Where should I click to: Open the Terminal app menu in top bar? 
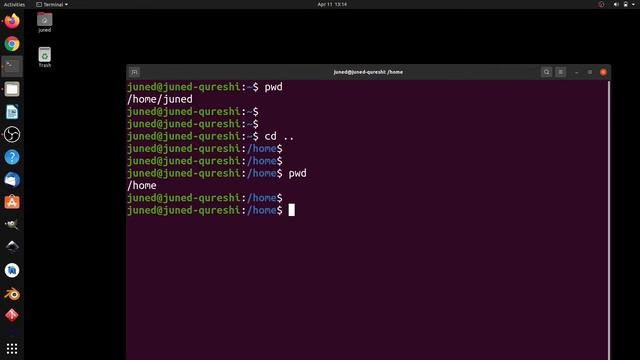tap(52, 4)
